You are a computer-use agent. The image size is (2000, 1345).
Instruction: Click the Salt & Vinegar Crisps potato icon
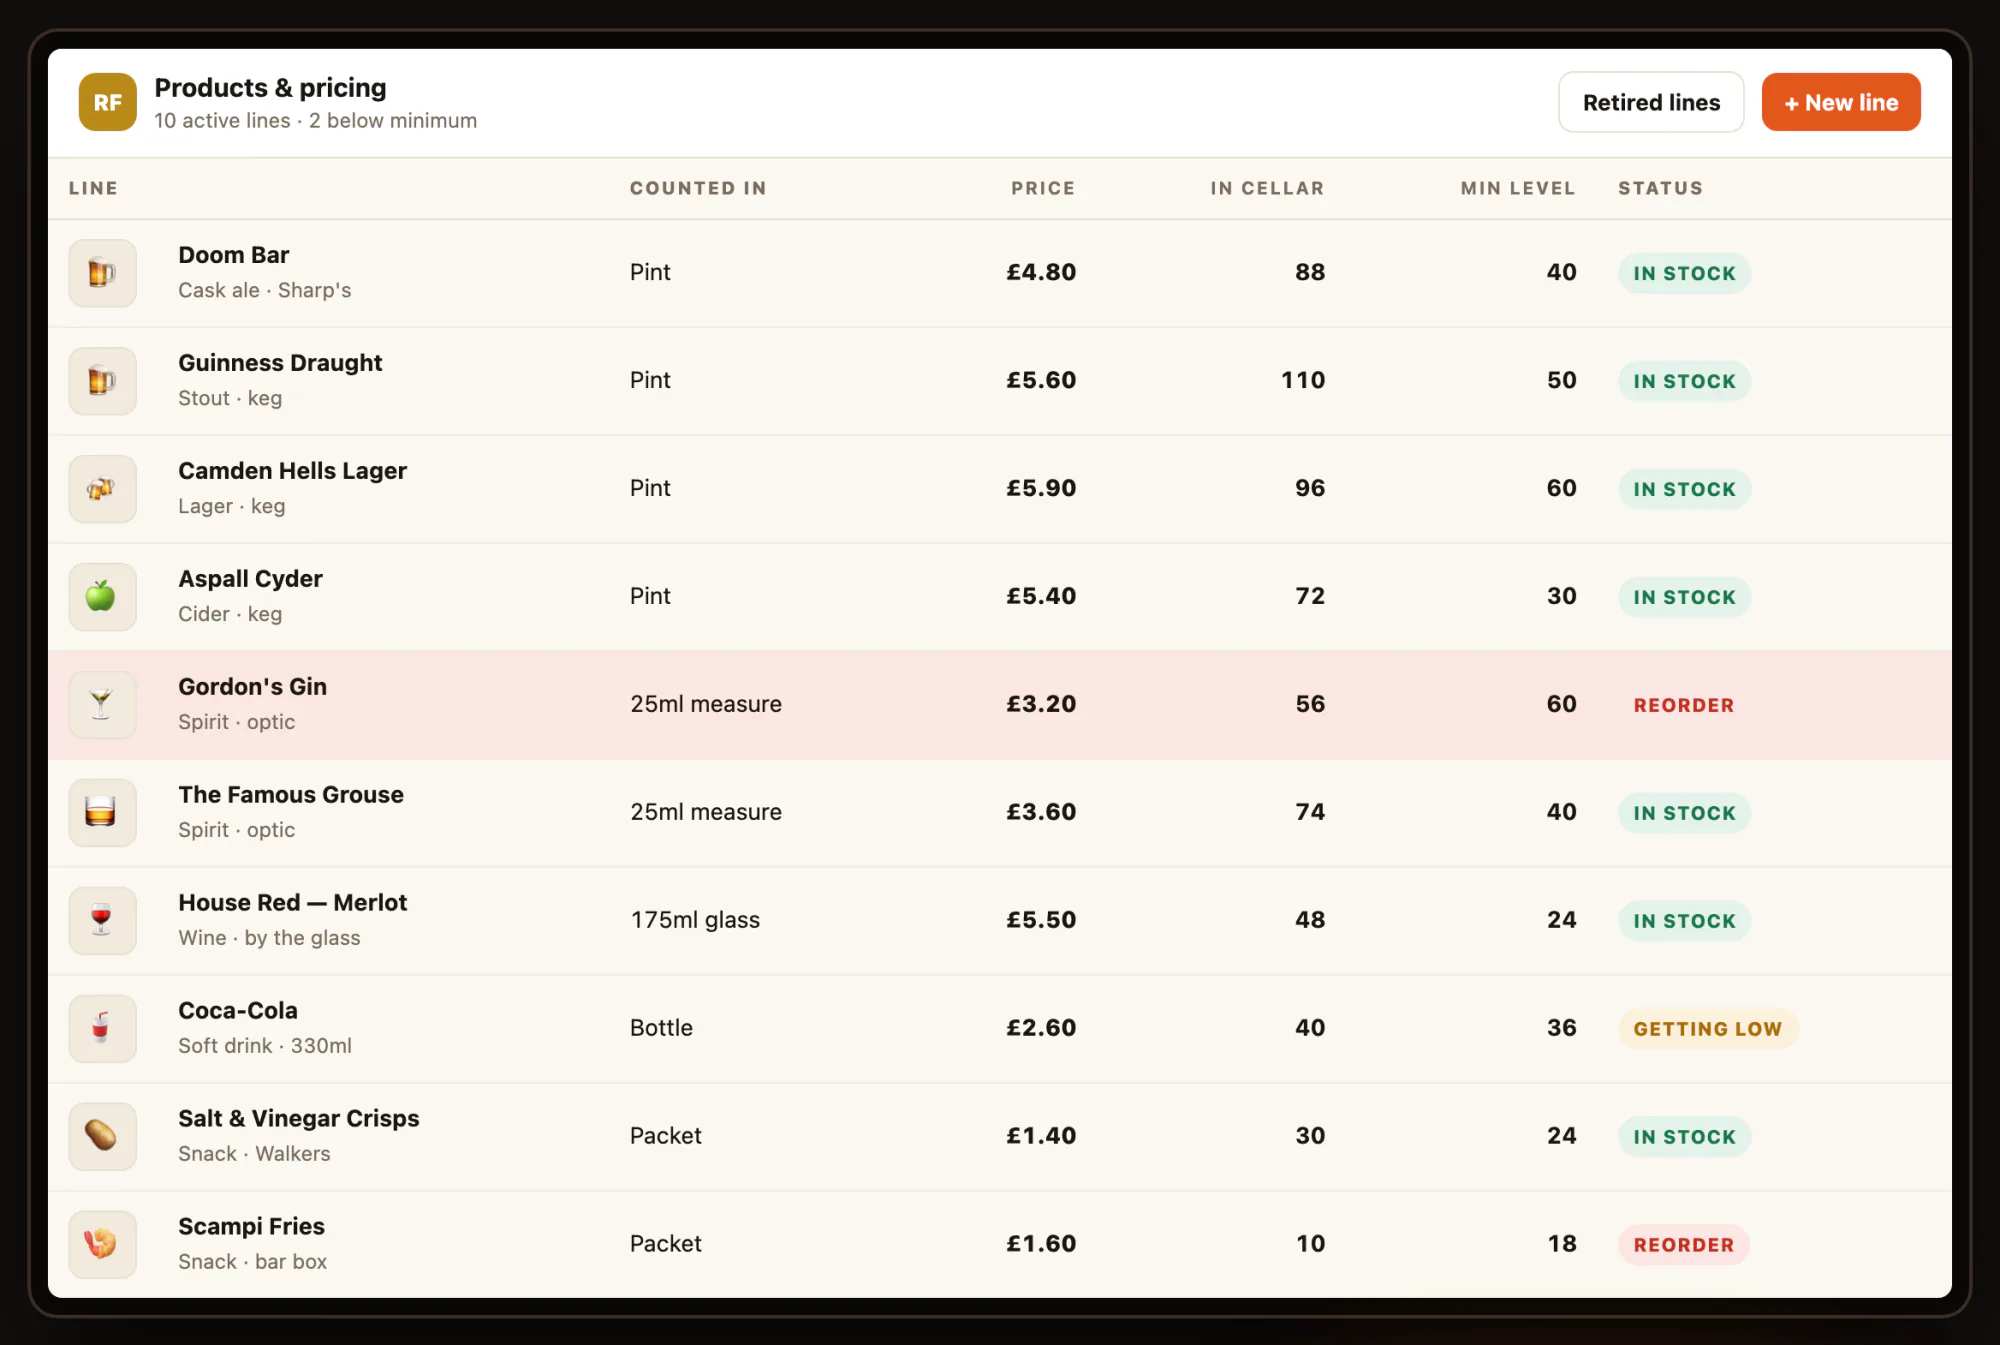click(x=102, y=1137)
